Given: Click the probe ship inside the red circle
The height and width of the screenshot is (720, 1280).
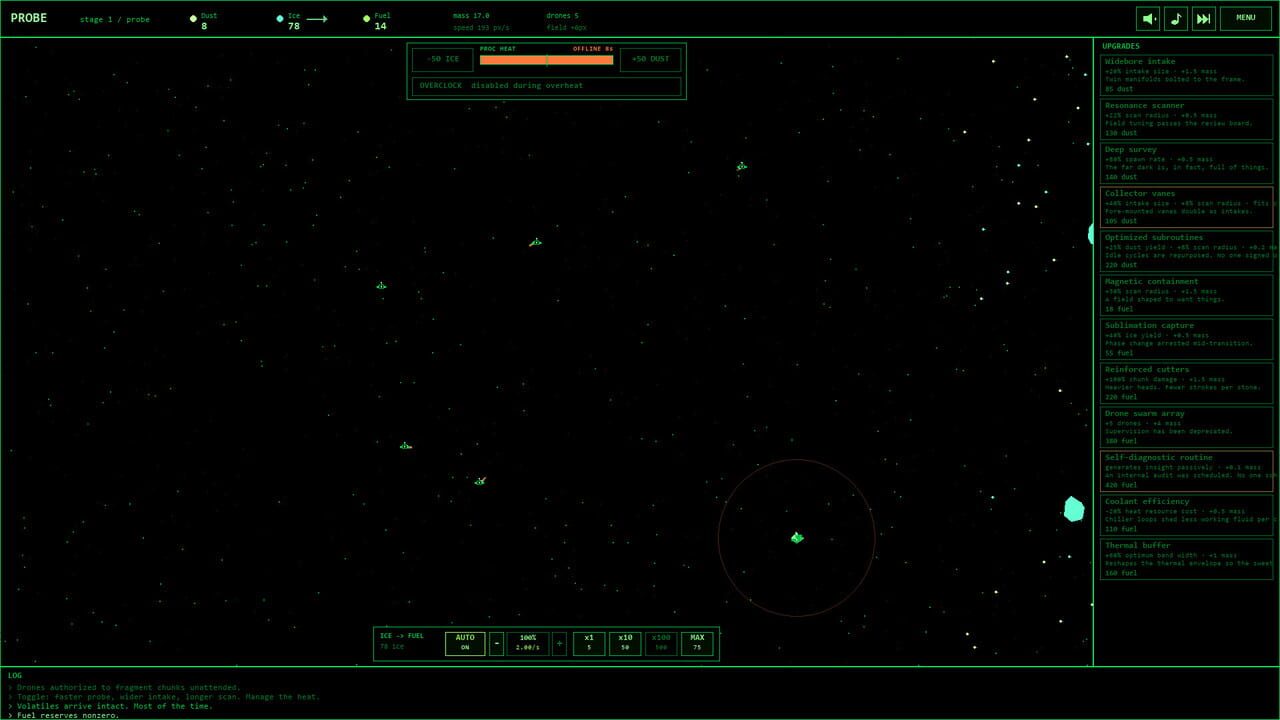Looking at the screenshot, I should (797, 538).
